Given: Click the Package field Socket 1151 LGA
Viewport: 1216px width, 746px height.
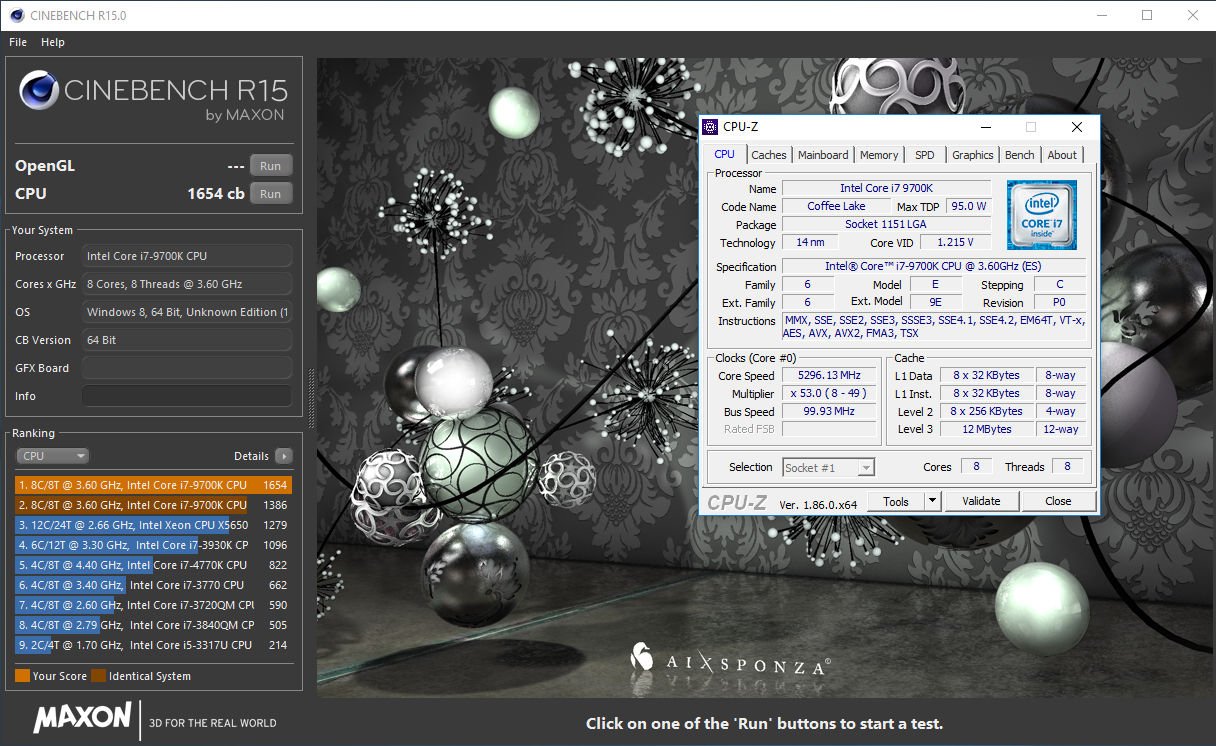Looking at the screenshot, I should click(x=886, y=224).
